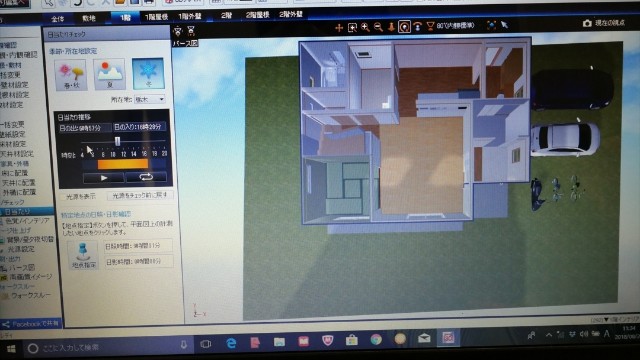Open the Mail app from the taskbar
Image resolution: width=640 pixels, height=360 pixels.
[x=424, y=338]
